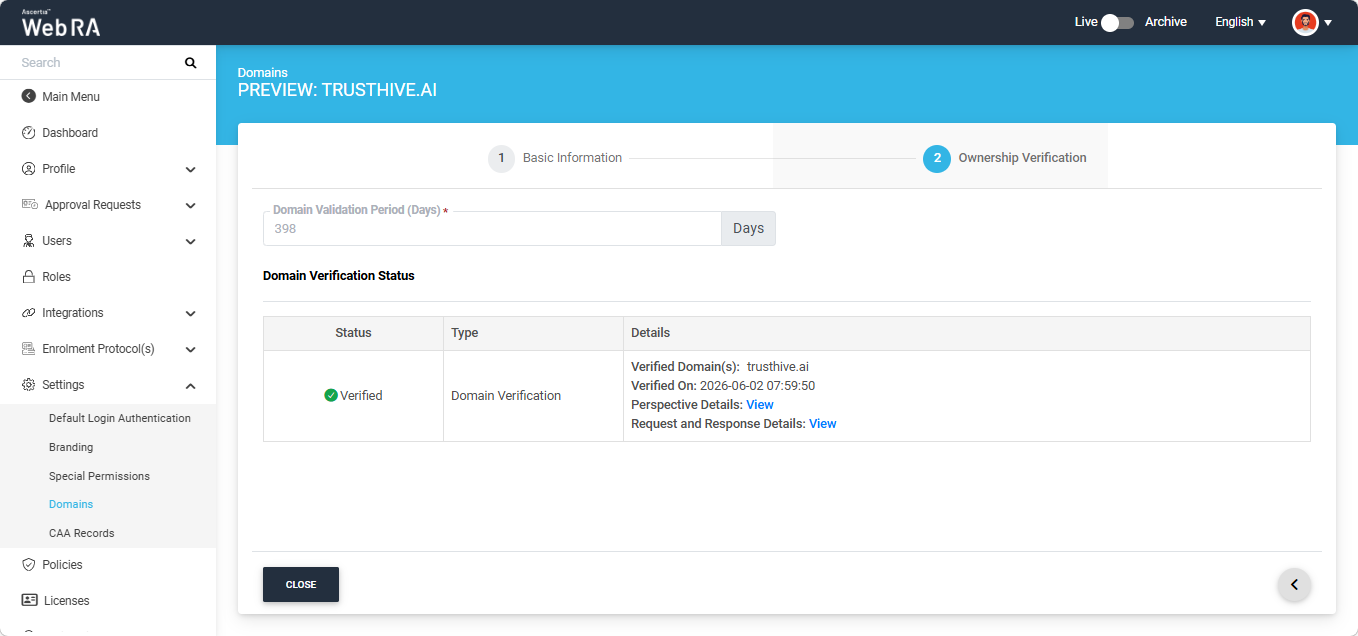Screen dimensions: 1358x636
Task: Toggle the Live/Archive switch
Action: click(1117, 22)
